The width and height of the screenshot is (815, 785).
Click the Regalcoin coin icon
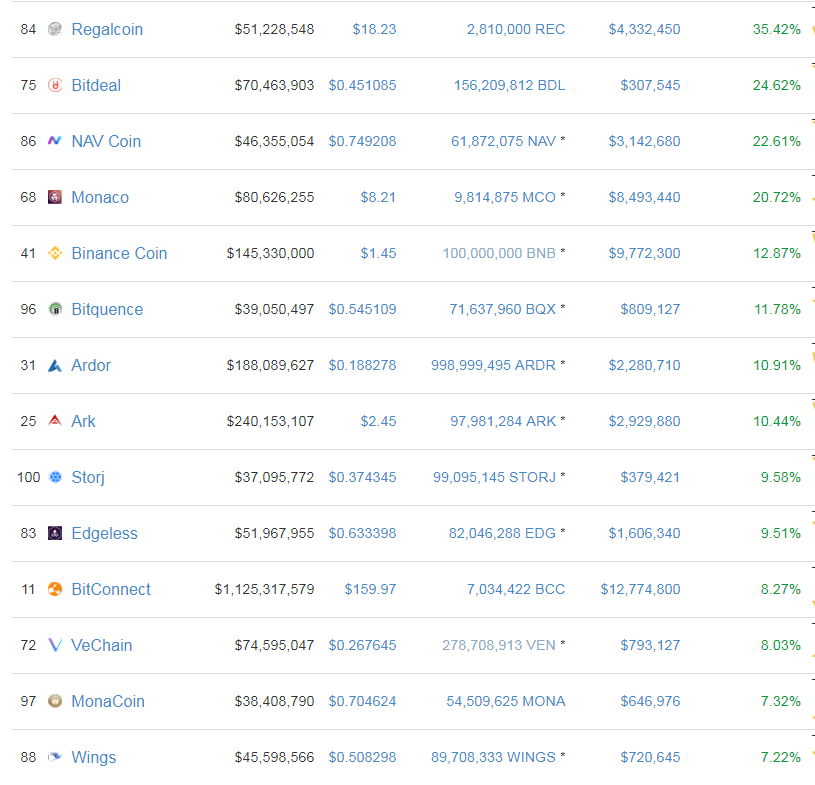55,29
